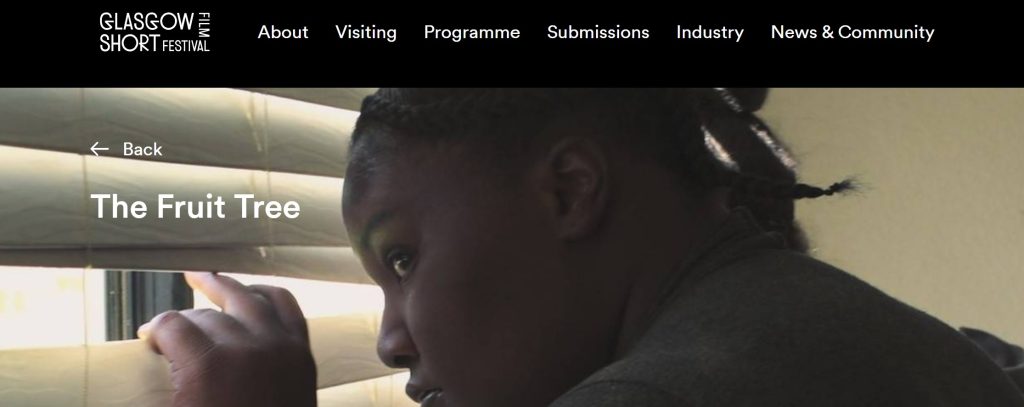Navigate to News & Community
This screenshot has height=407, width=1024.
tap(852, 33)
